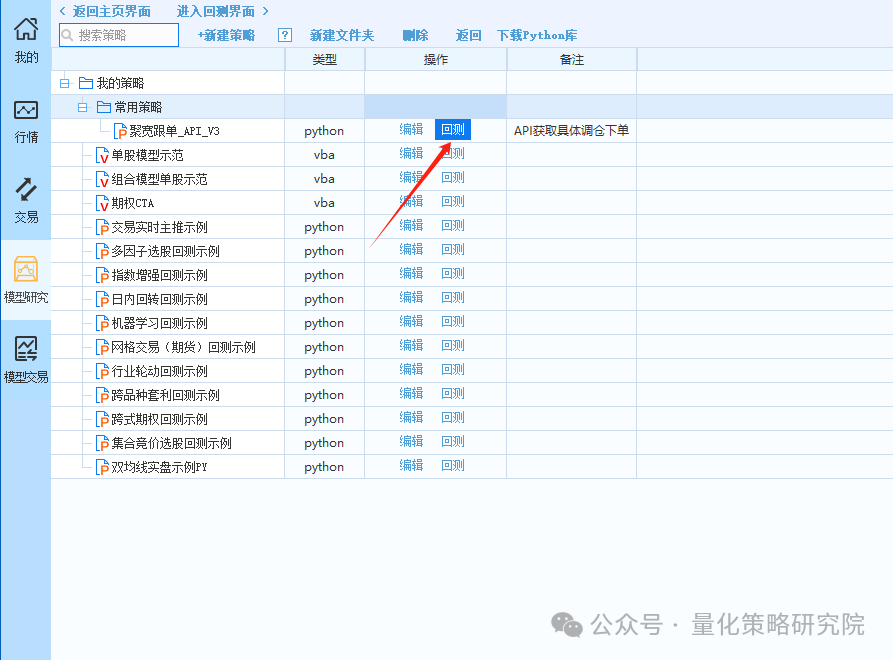Screen dimensions: 893x660
Task: Select the 常用策略 folder label
Action: [x=138, y=107]
